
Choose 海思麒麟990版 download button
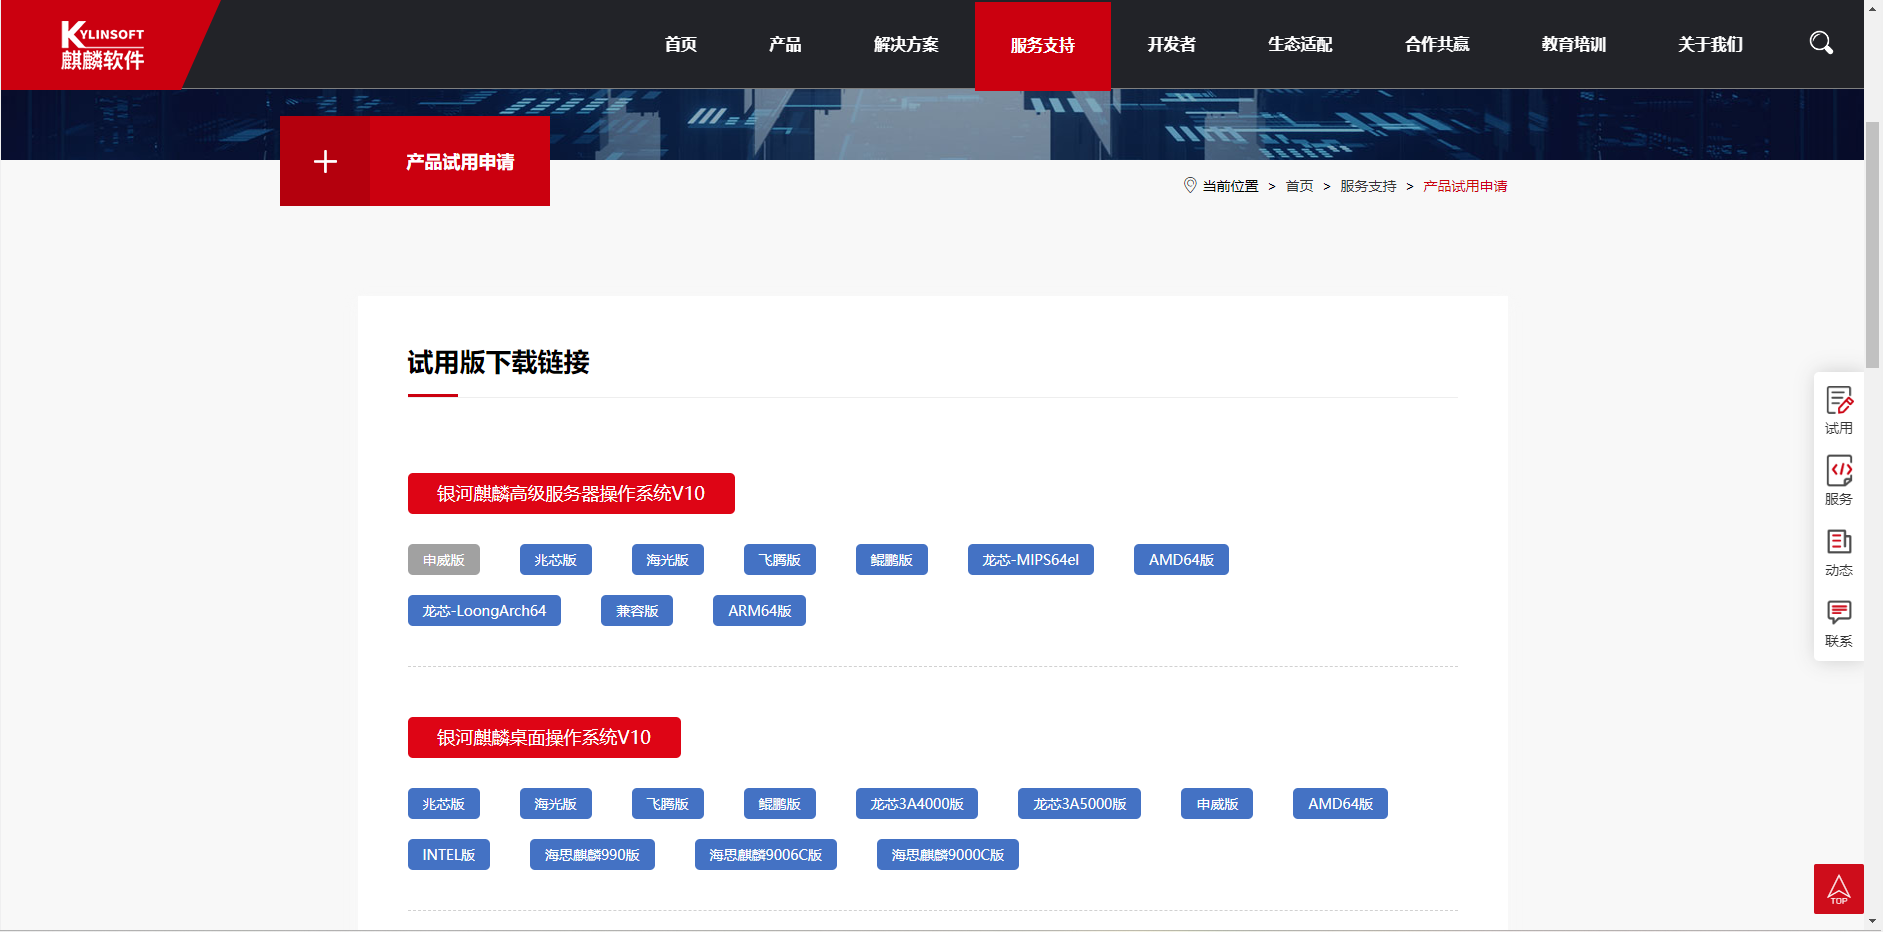click(x=592, y=855)
